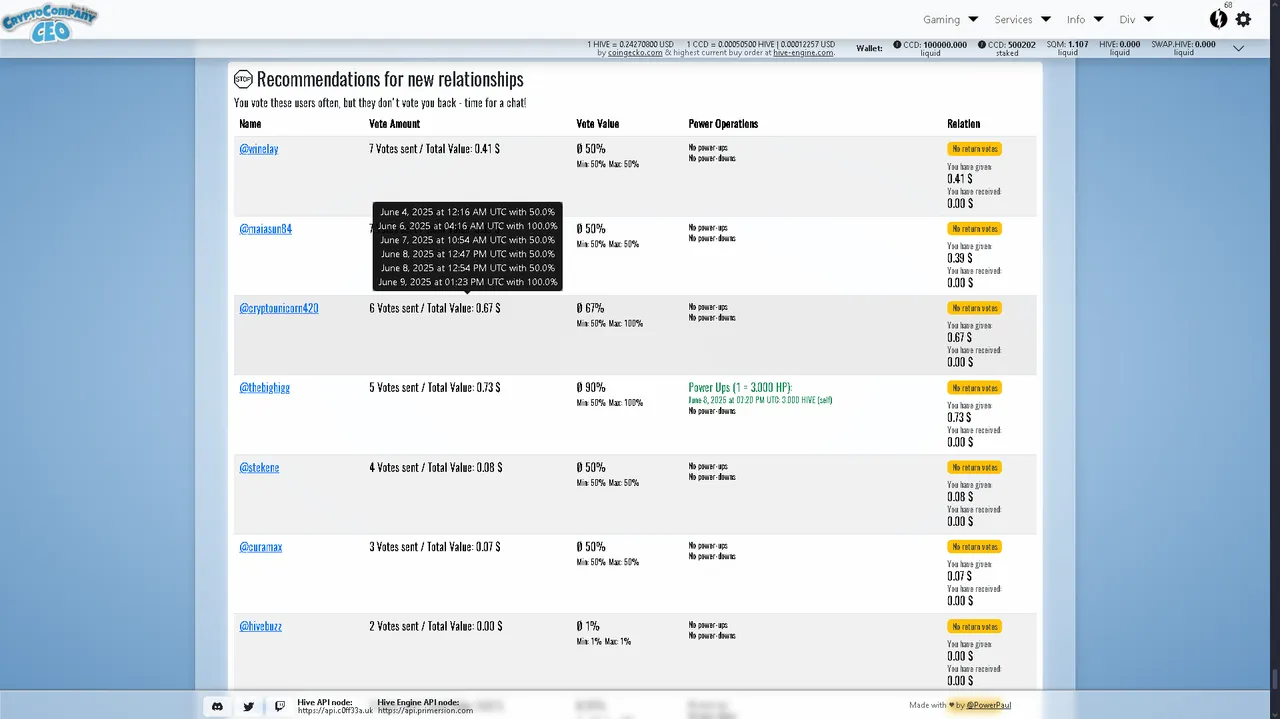Click the info icon beside CCD liquid balance
This screenshot has height=719, width=1280.
[897, 45]
